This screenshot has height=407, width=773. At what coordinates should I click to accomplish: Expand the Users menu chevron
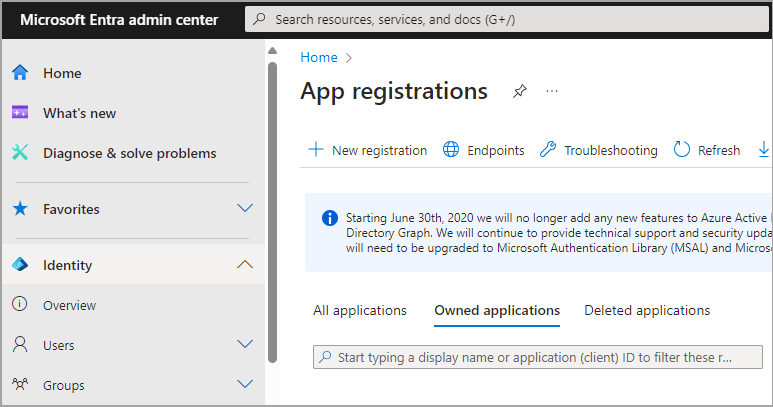point(244,345)
